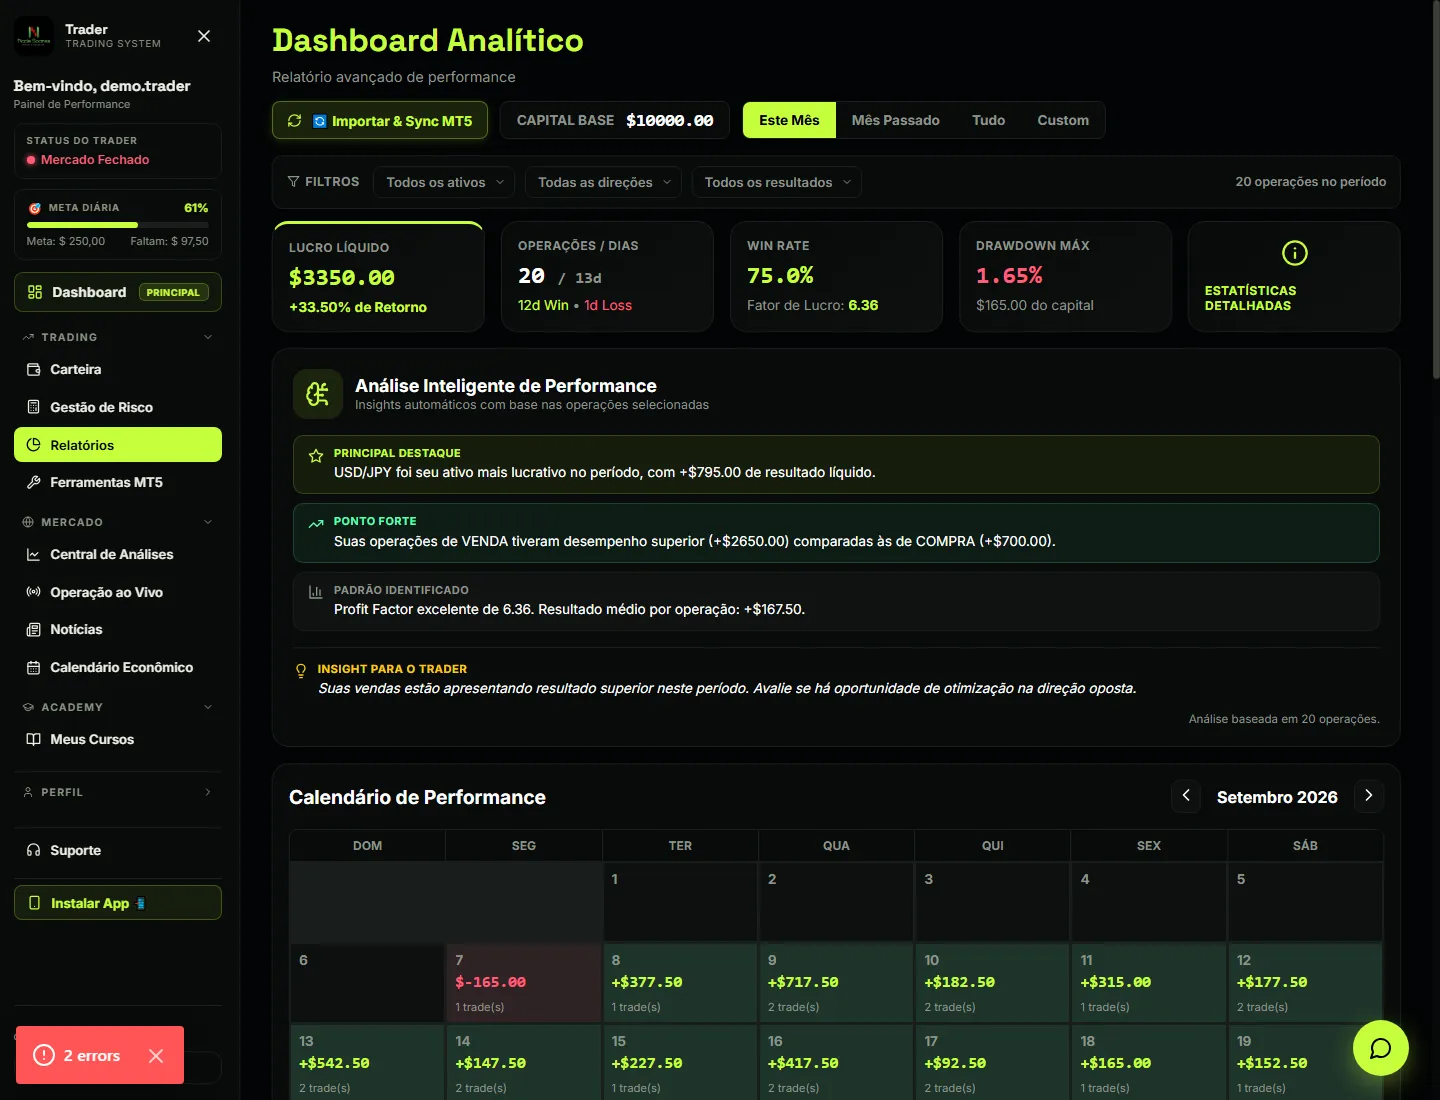Viewport: 1440px width, 1100px height.
Task: Open Calendário Econômico page
Action: 118,667
